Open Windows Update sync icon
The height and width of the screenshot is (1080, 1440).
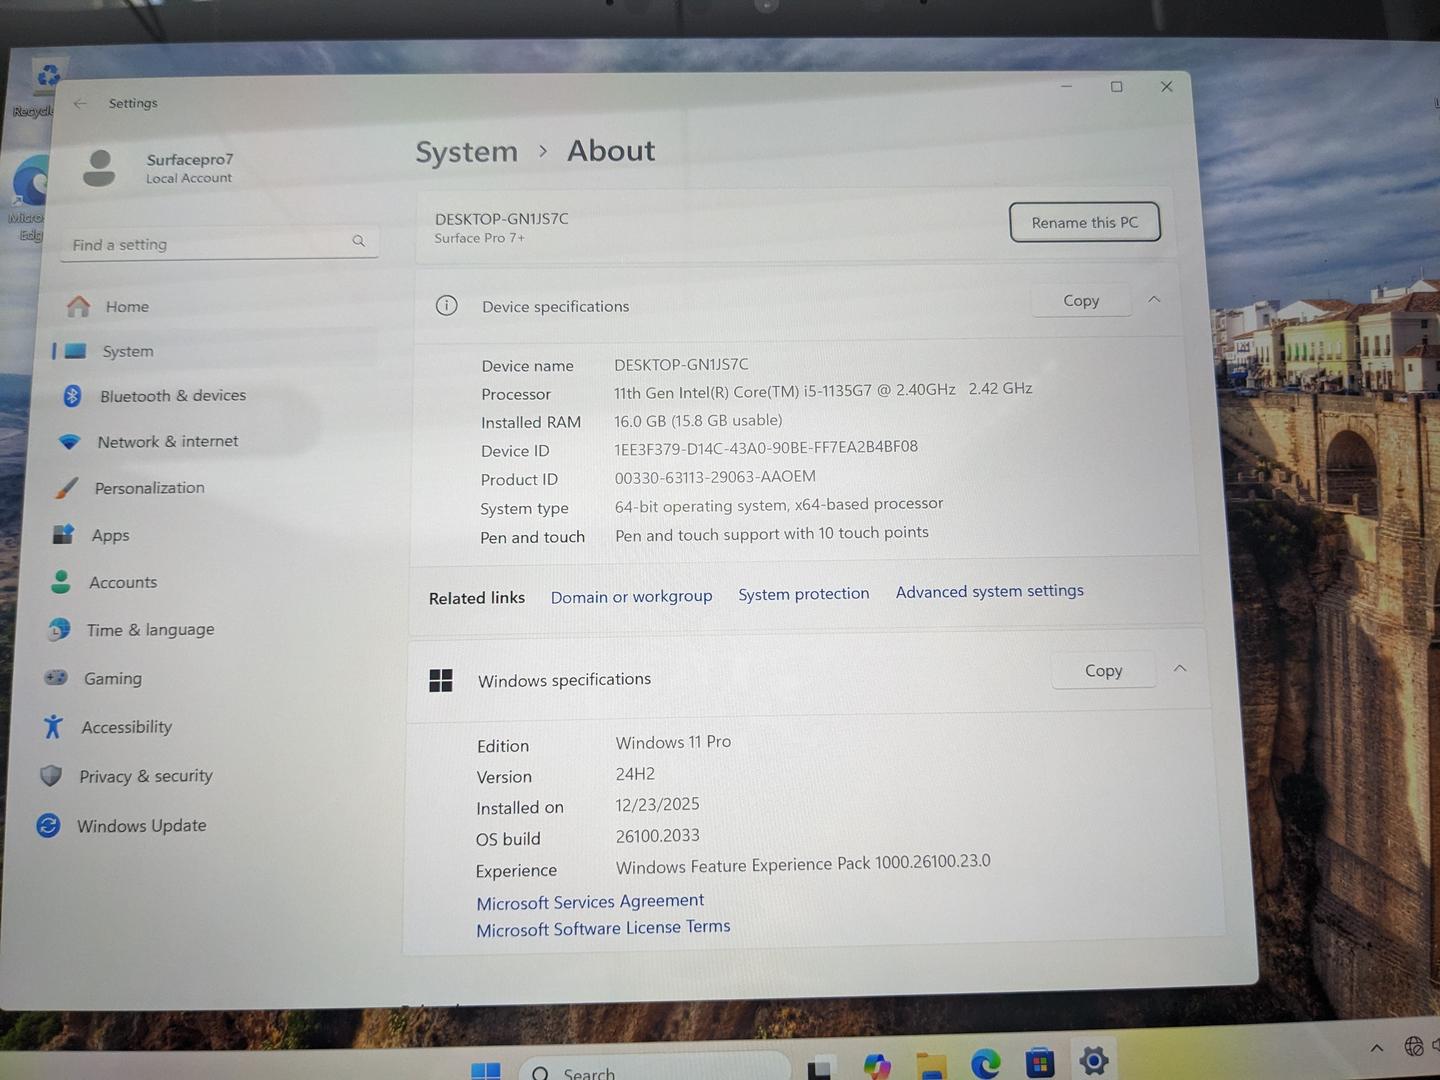48,826
